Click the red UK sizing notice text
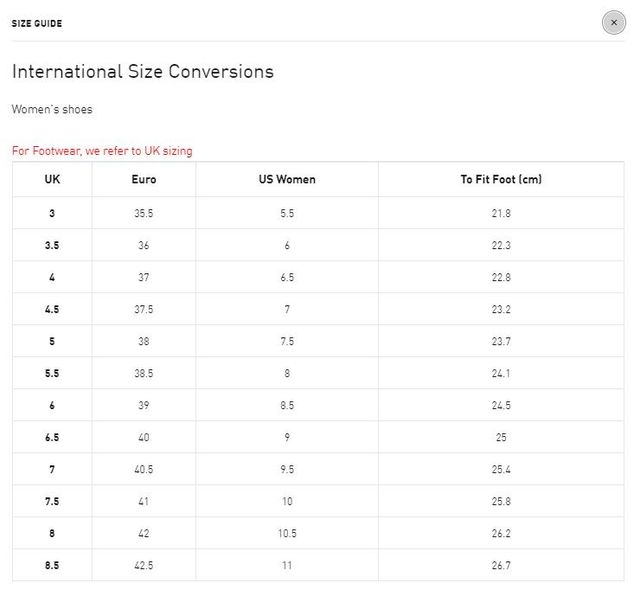This screenshot has height=596, width=640. point(102,151)
